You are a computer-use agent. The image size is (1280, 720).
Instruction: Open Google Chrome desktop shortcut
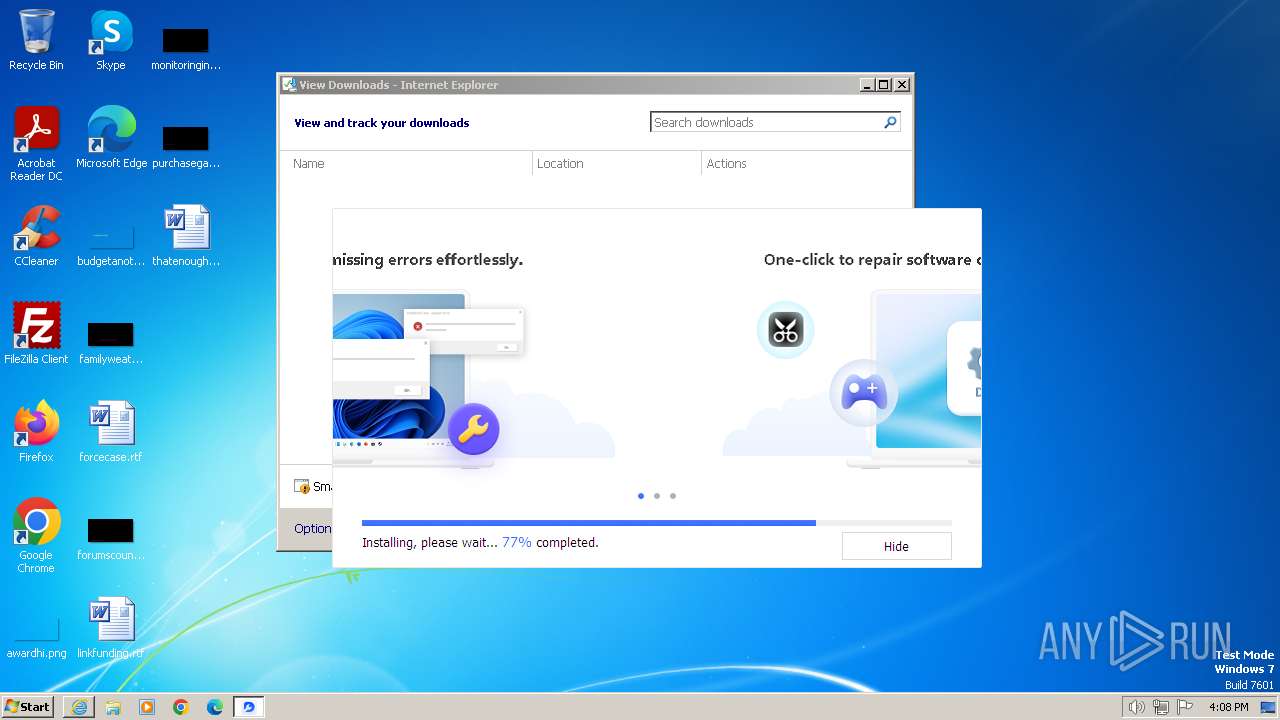click(36, 535)
